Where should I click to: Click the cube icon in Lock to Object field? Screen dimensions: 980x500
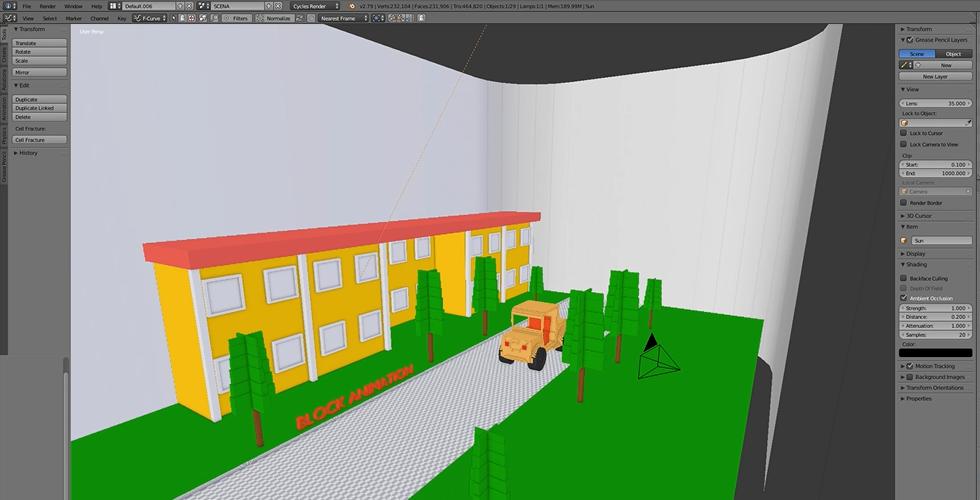906,123
